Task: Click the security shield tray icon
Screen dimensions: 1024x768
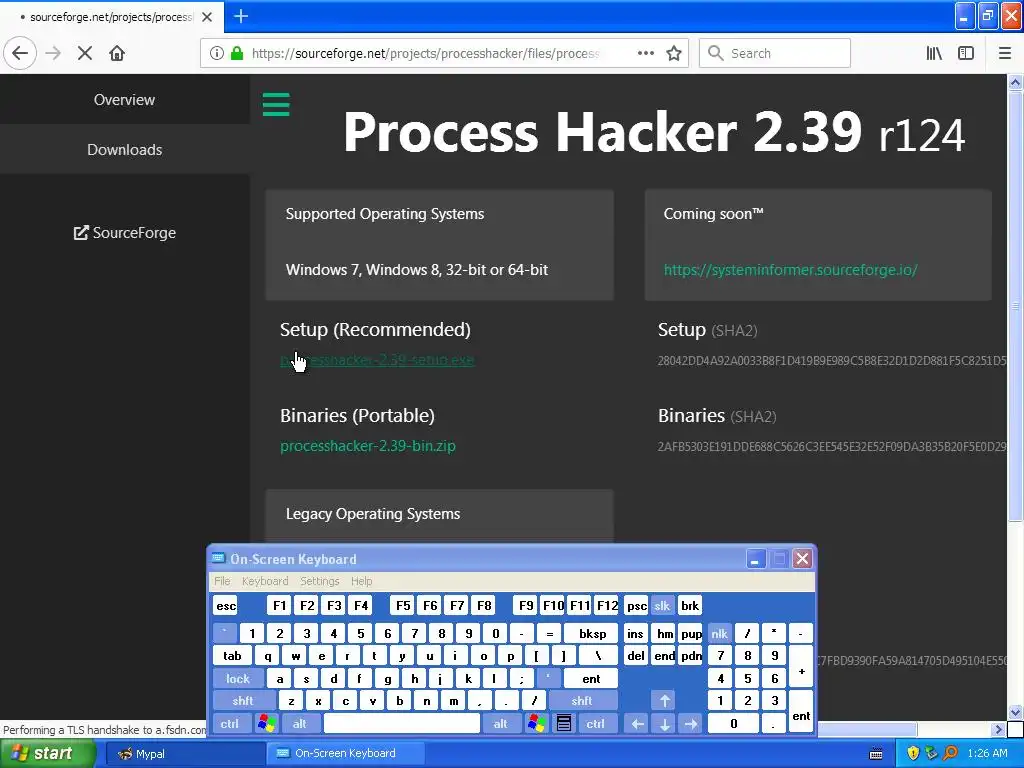Action: [913, 754]
